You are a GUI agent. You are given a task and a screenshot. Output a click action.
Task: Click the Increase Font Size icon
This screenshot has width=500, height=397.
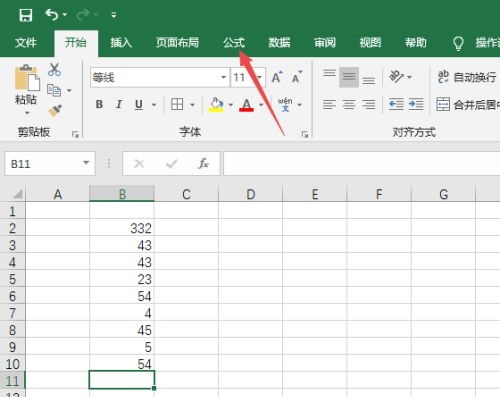click(277, 77)
